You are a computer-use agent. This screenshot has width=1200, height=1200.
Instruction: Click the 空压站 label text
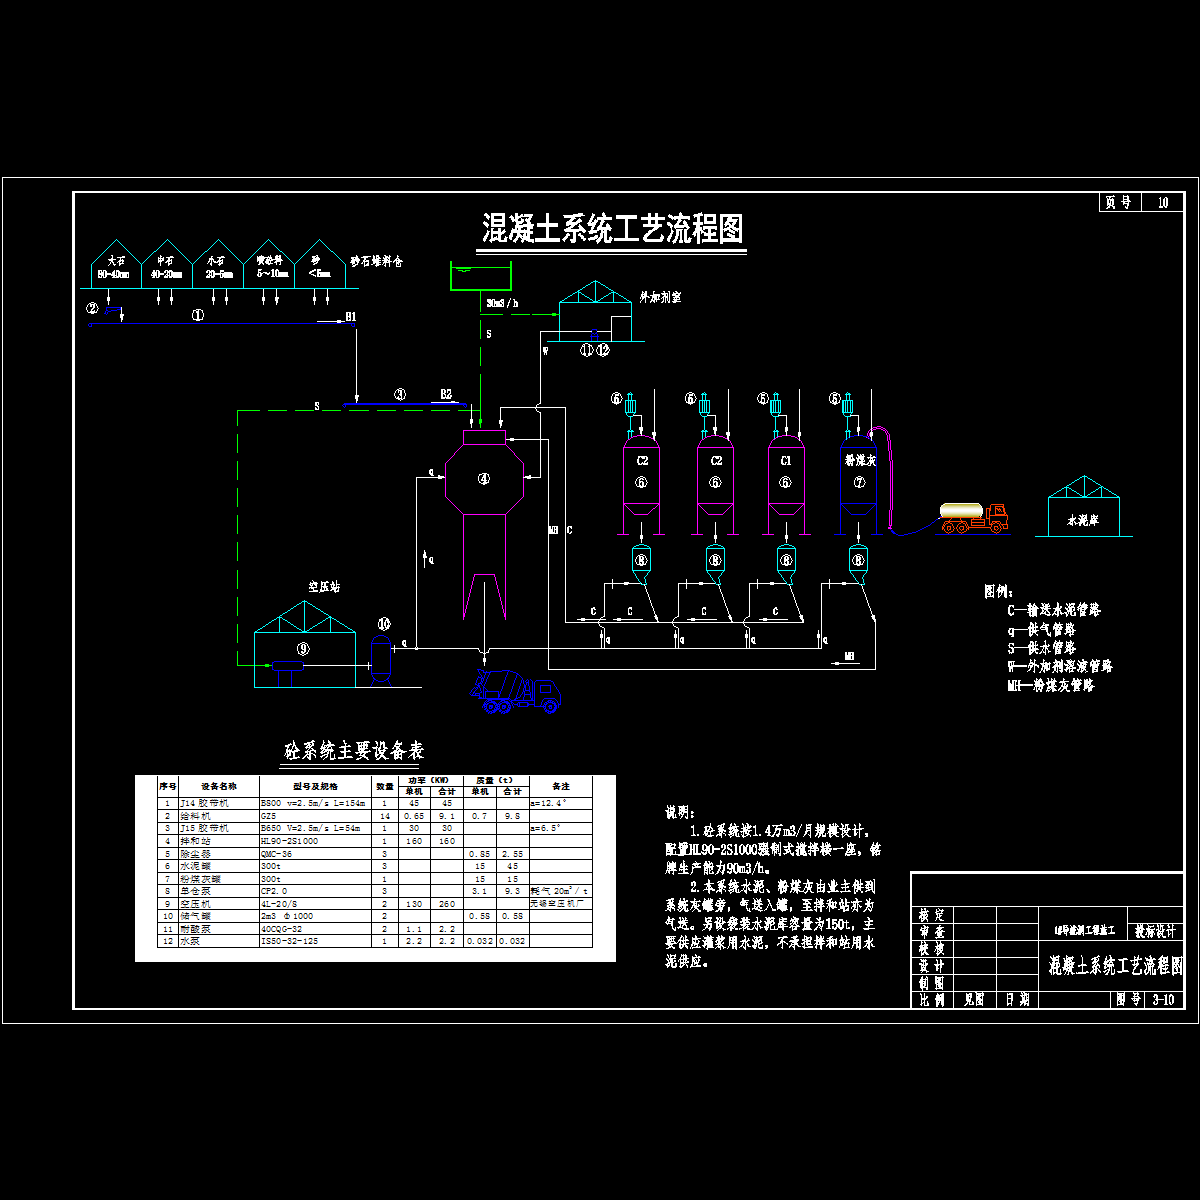point(325,586)
